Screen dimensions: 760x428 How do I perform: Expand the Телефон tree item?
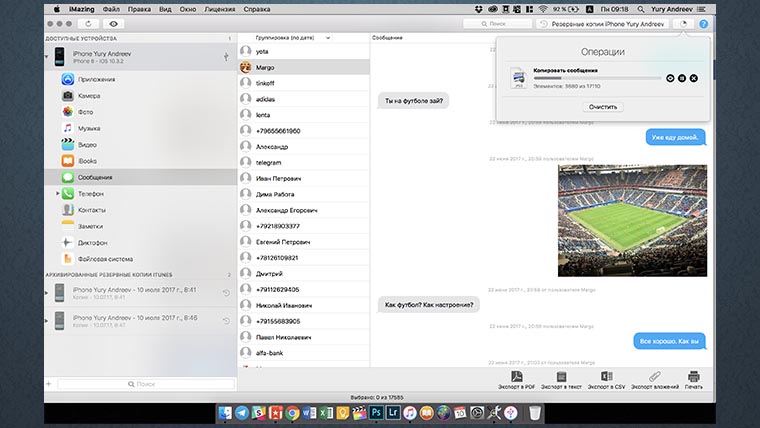coord(57,193)
